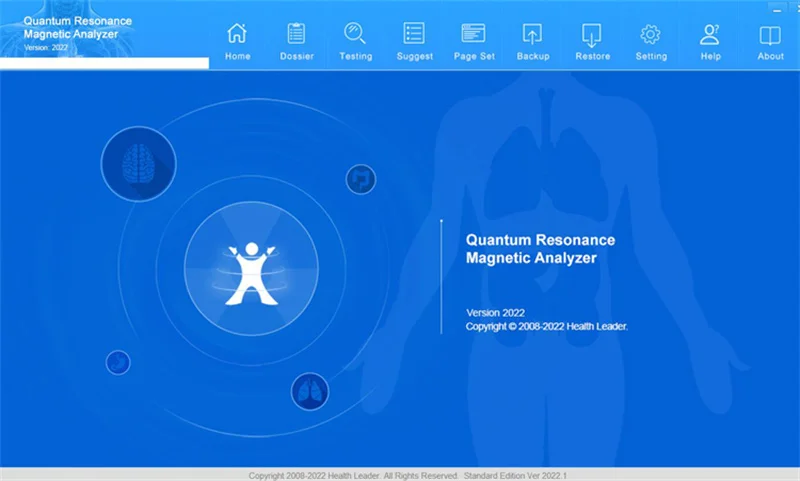Click the white bar under the logo
800x481 pixels.
104,63
